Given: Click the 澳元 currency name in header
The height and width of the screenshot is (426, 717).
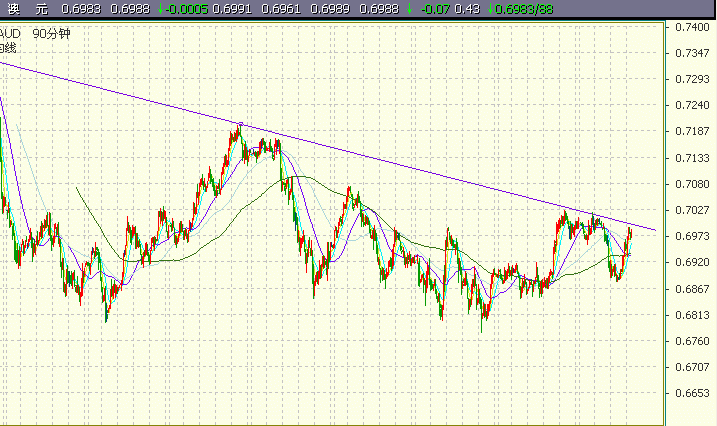Looking at the screenshot, I should tap(28, 9).
